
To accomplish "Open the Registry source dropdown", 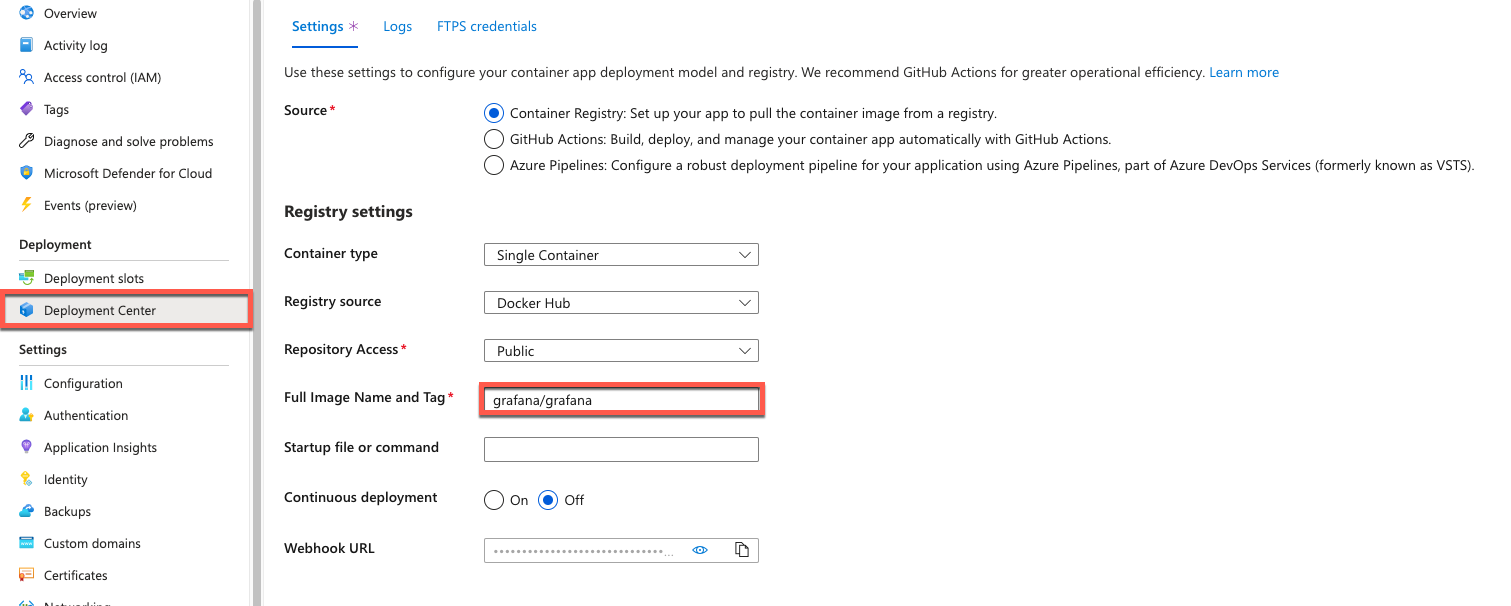I will [621, 303].
